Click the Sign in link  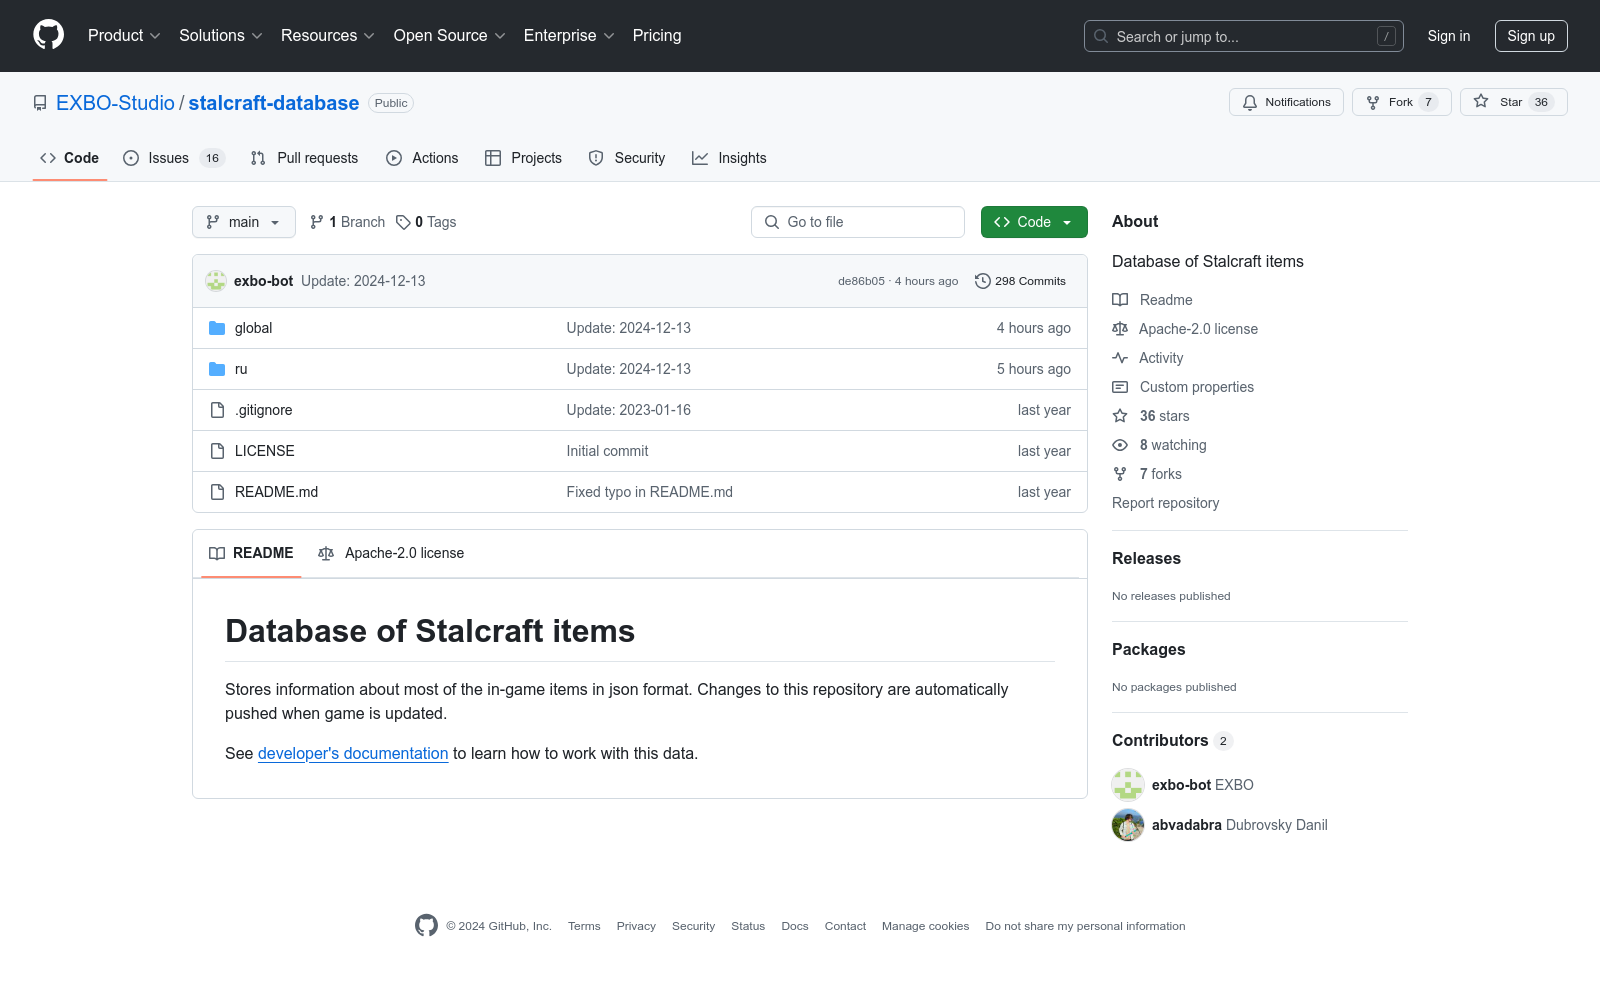1449,36
